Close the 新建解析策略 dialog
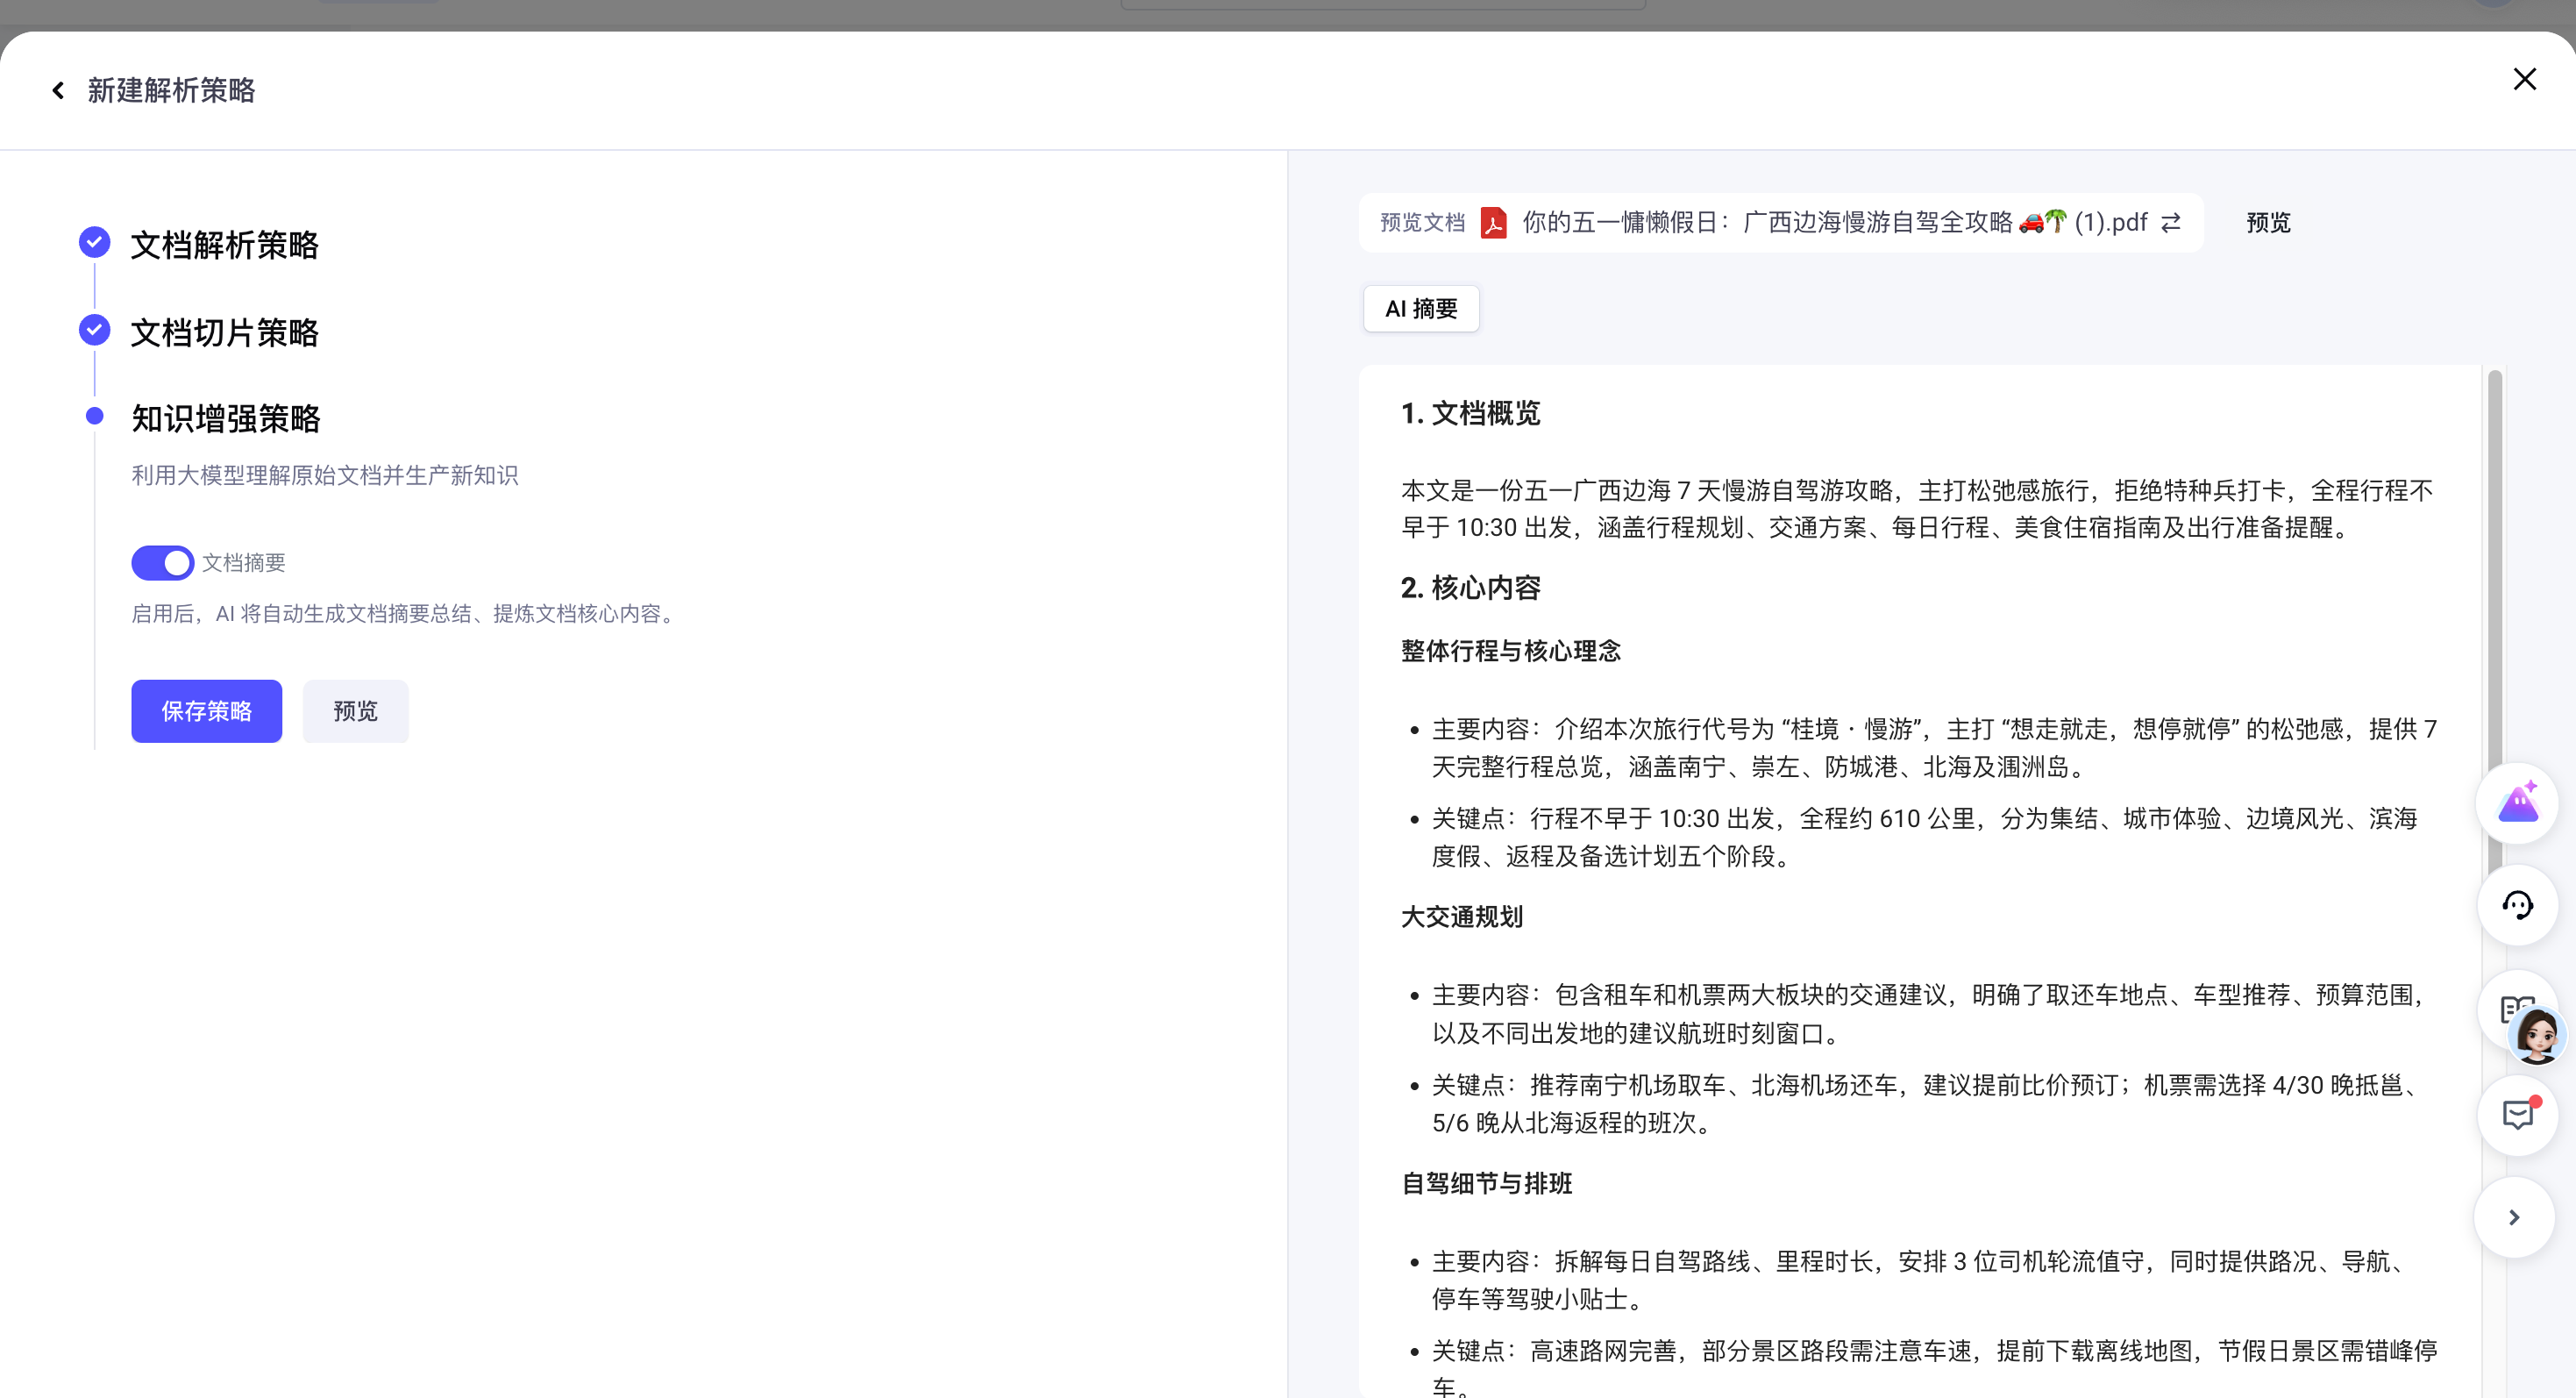 click(2524, 80)
